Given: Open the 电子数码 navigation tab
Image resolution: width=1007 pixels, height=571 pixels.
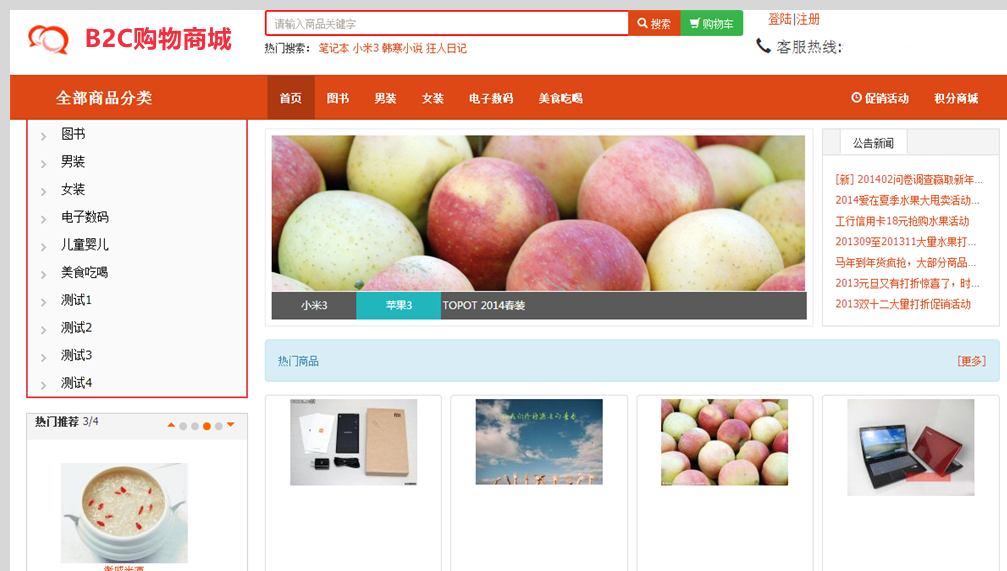Looking at the screenshot, I should coord(491,98).
